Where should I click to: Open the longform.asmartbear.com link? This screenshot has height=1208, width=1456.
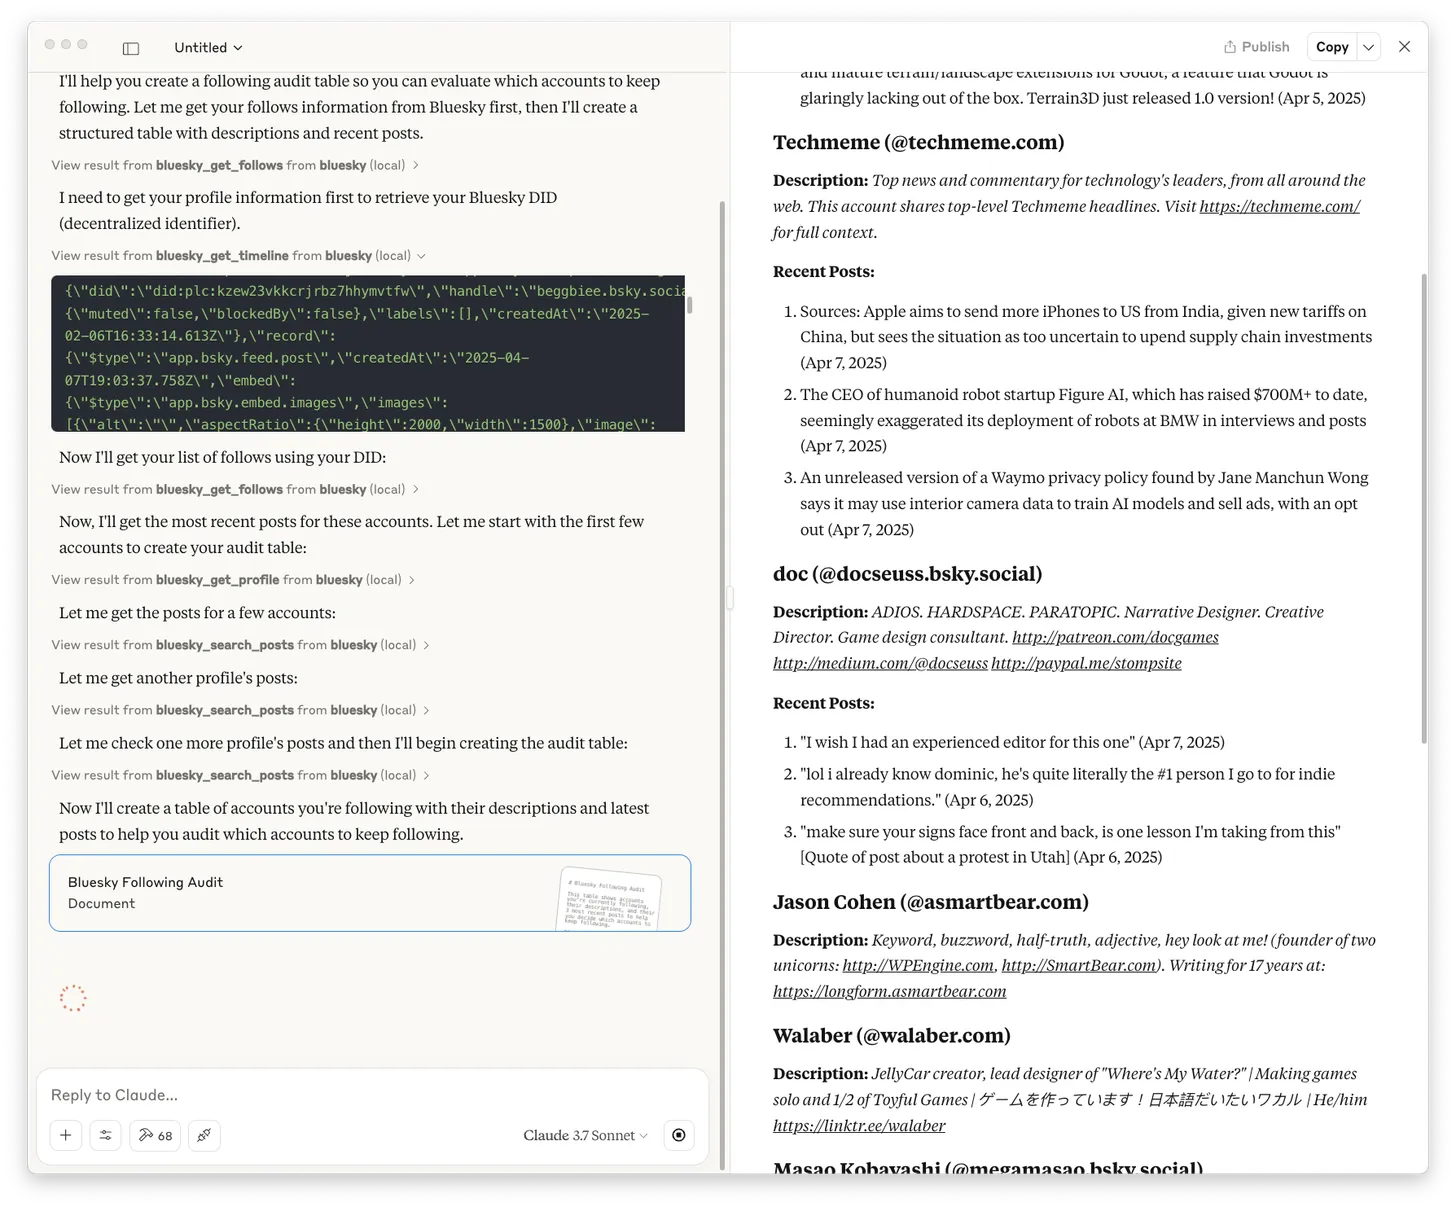[889, 991]
